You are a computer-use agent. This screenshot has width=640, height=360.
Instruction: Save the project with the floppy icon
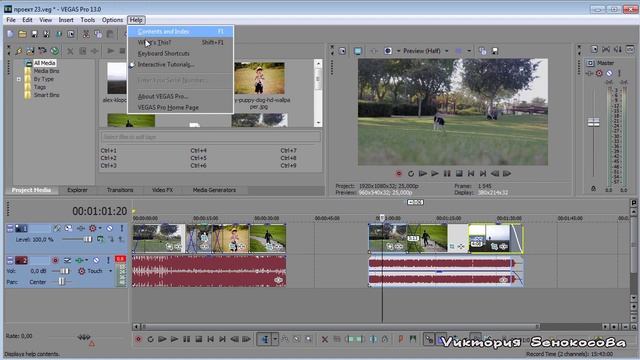click(x=34, y=34)
